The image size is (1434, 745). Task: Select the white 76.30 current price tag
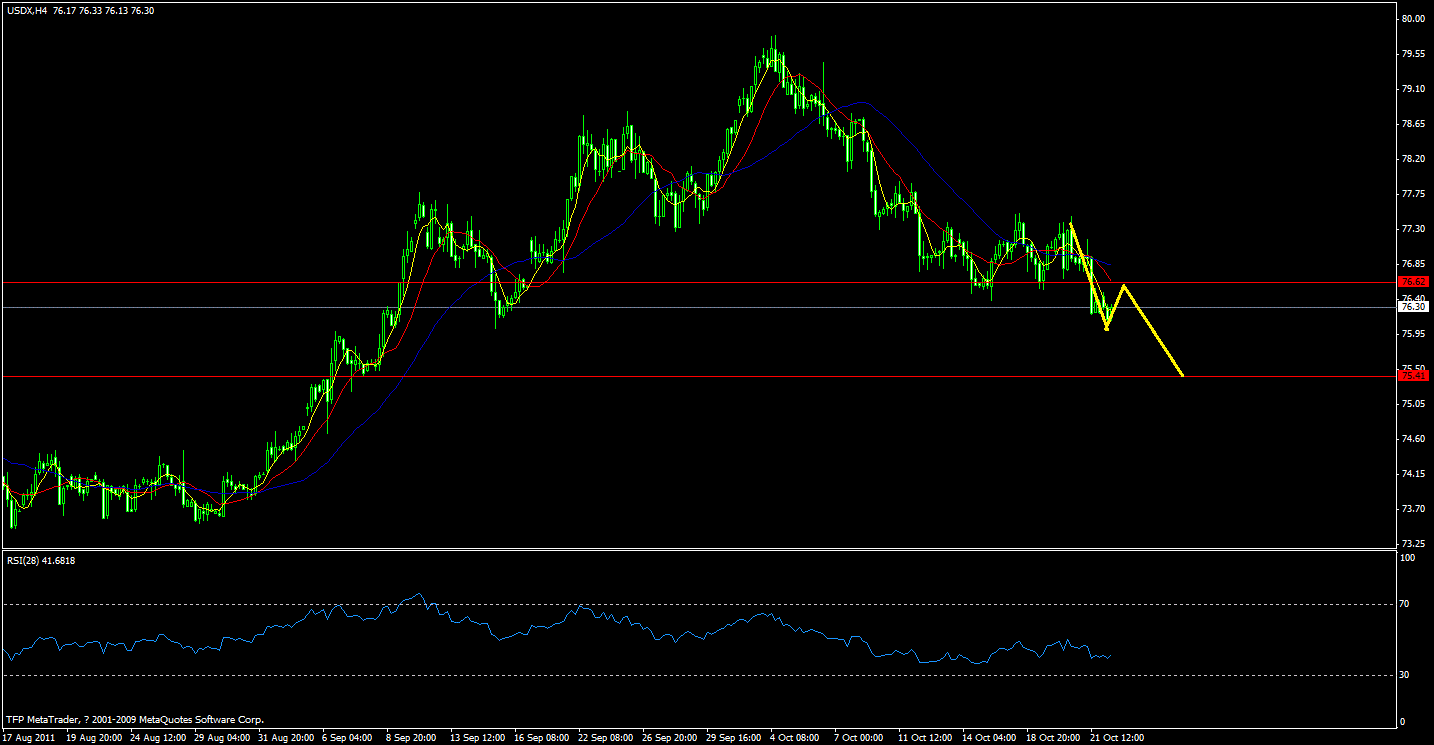point(1413,306)
